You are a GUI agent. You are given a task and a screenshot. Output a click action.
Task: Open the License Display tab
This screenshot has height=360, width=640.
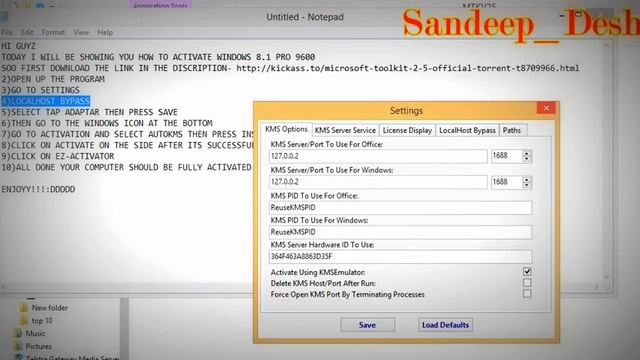pyautogui.click(x=407, y=130)
